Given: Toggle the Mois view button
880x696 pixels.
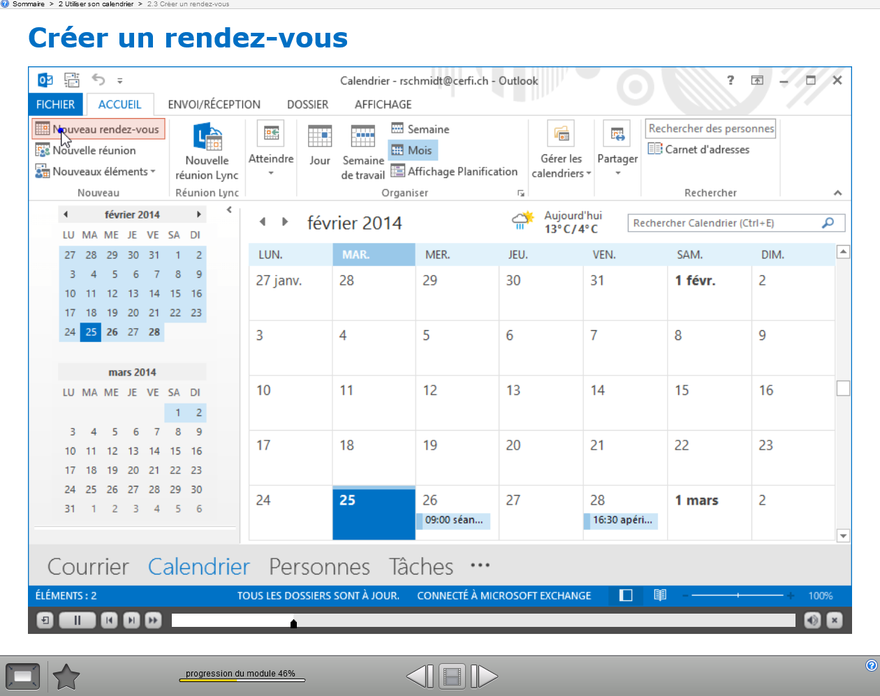Looking at the screenshot, I should pos(411,150).
